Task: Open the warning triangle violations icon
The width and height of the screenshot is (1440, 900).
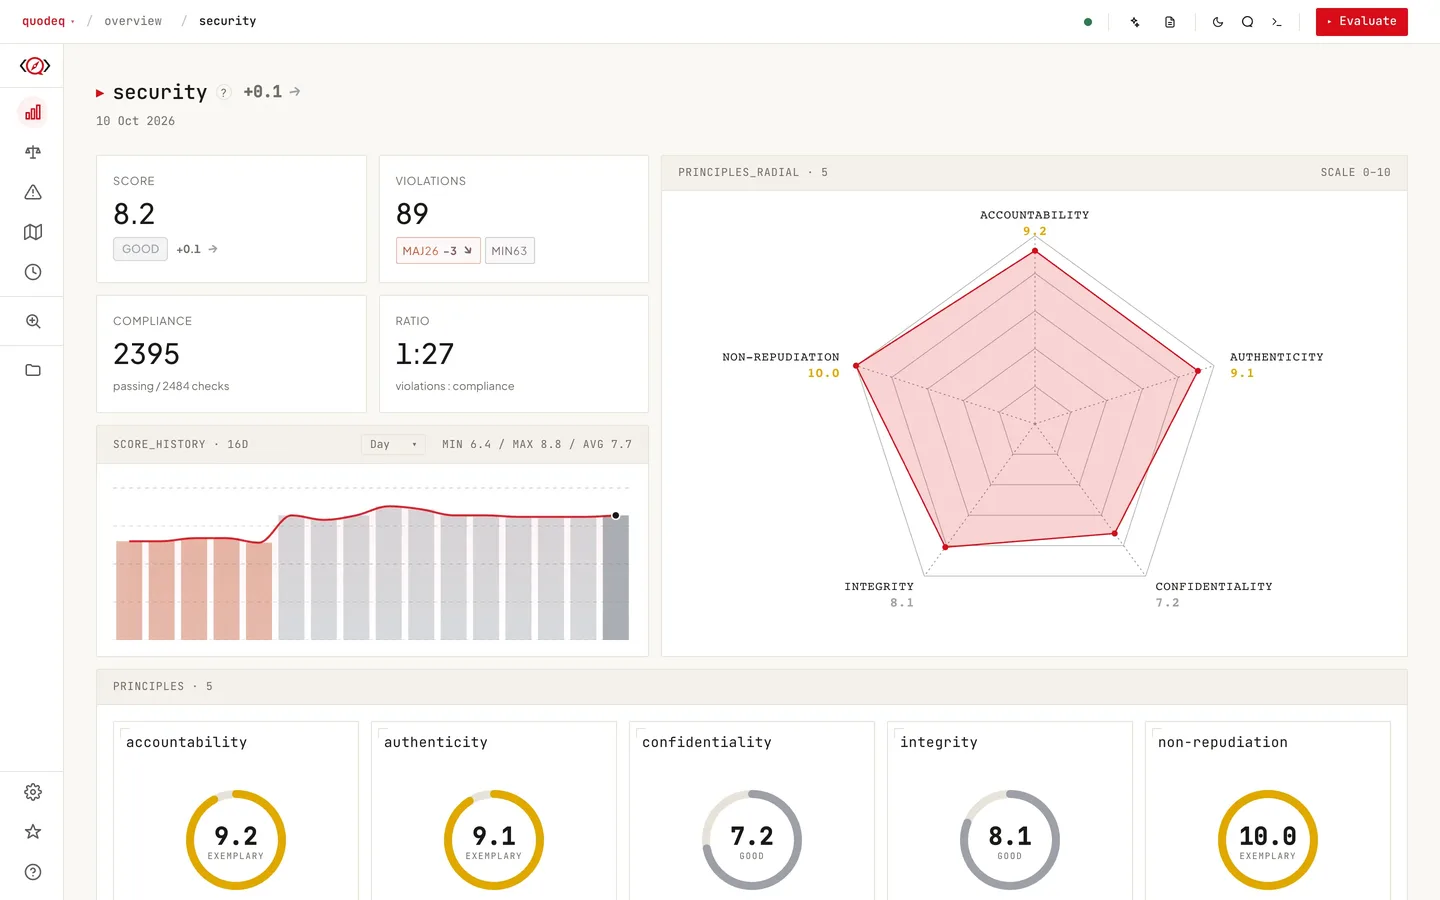Action: 33,192
